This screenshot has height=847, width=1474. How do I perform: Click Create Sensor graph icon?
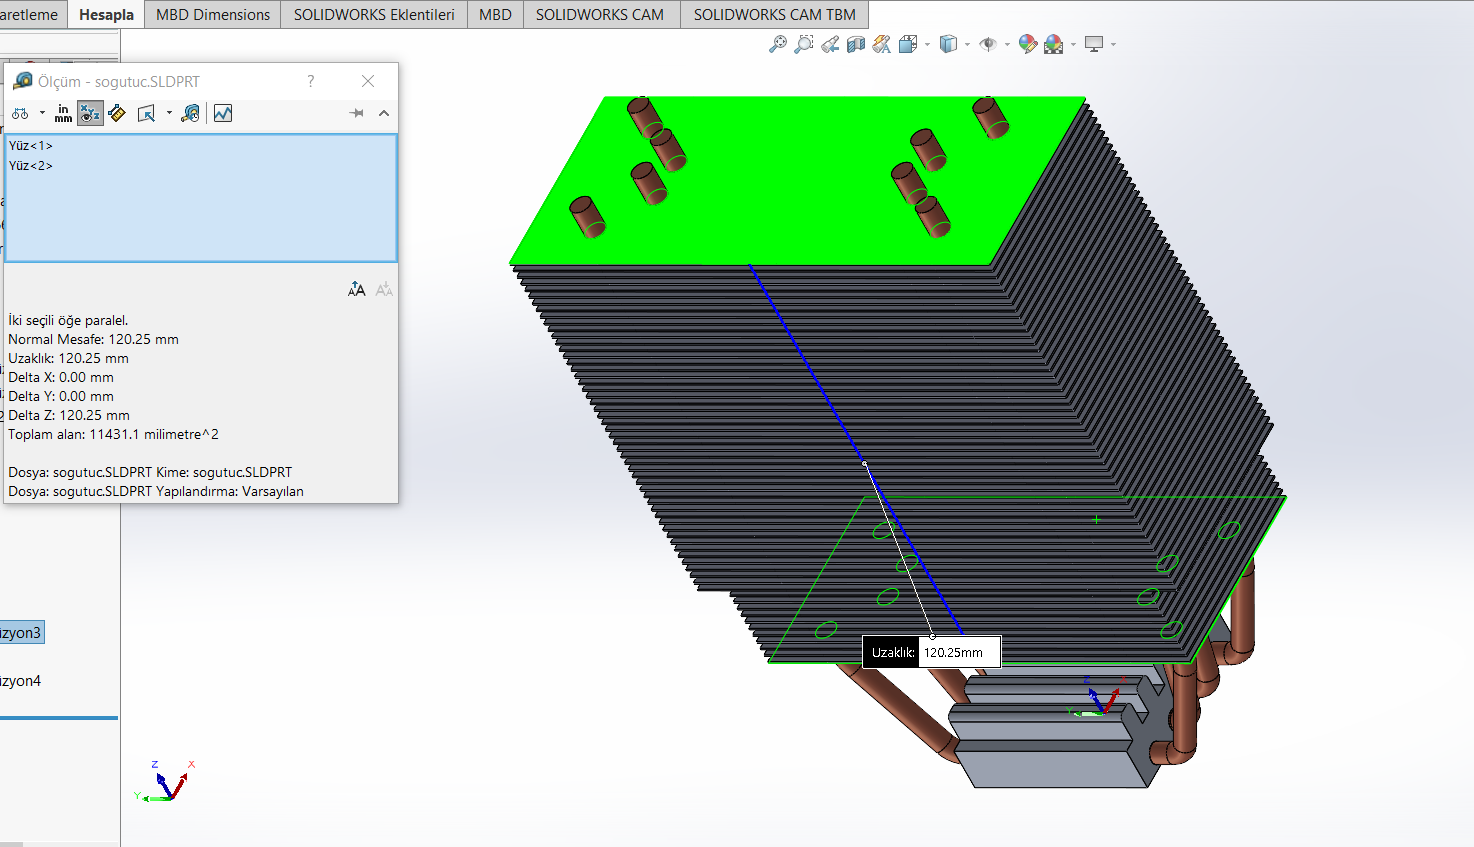[223, 114]
